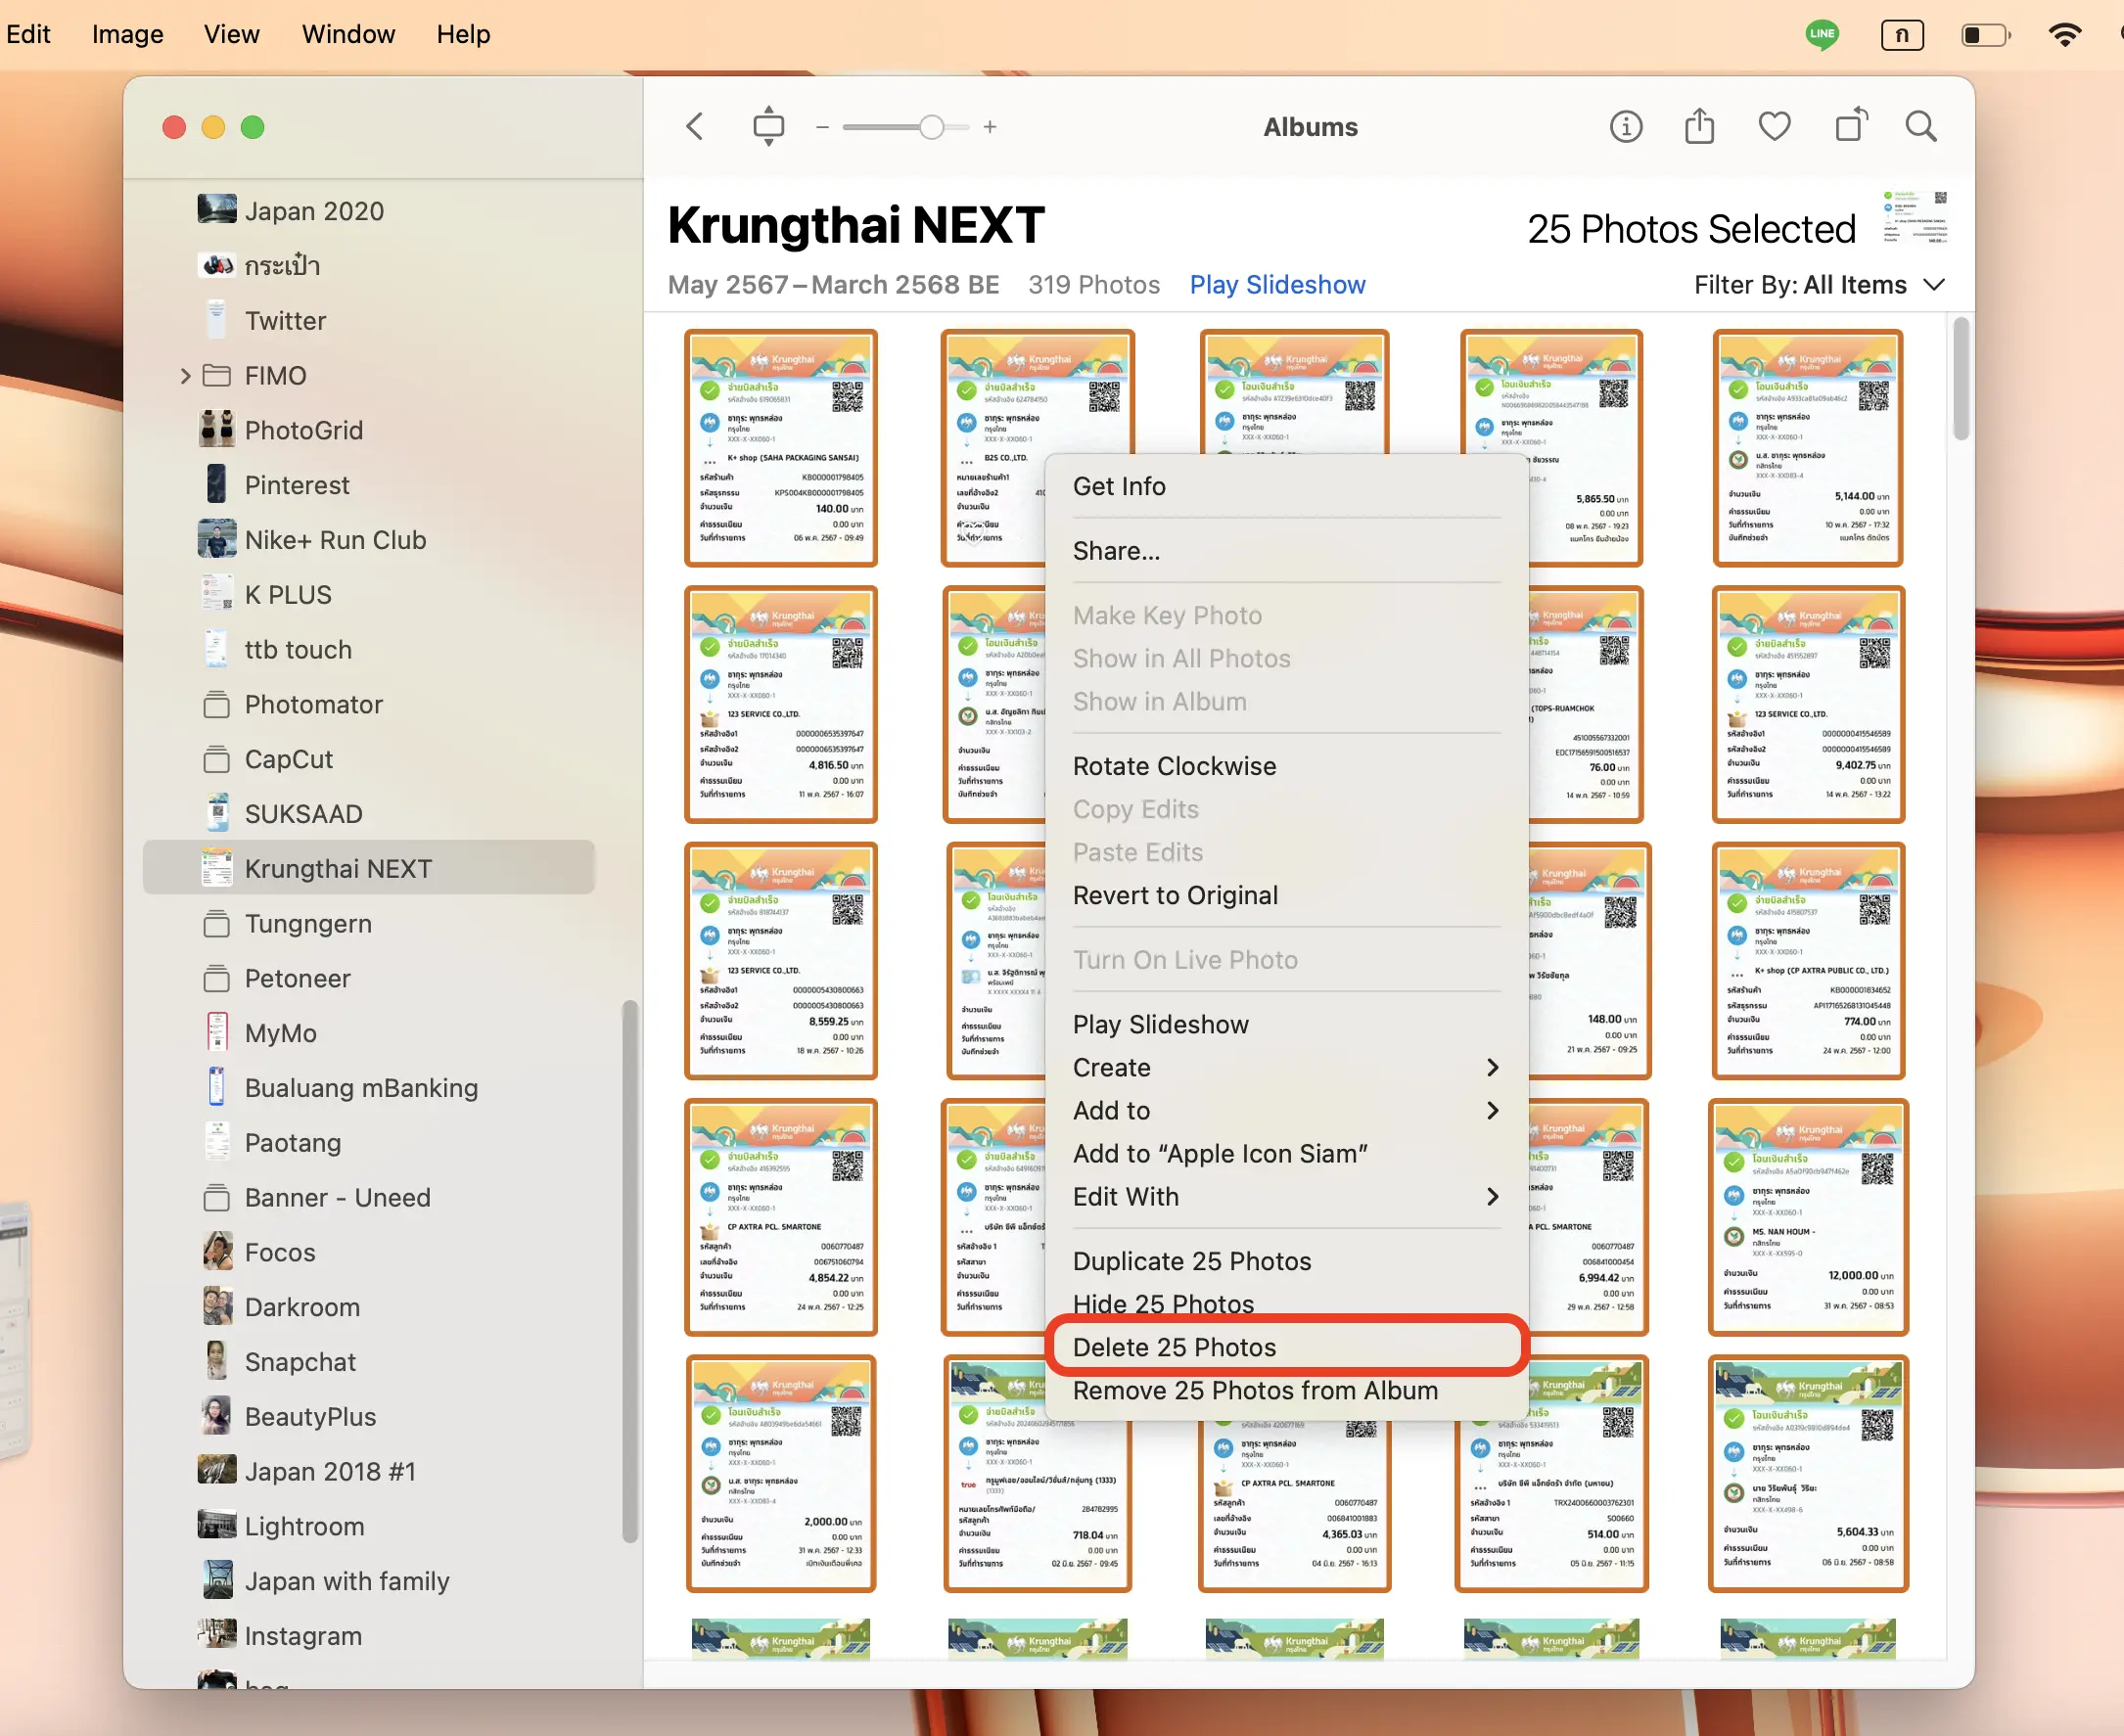This screenshot has width=2124, height=1736.
Task: Go back with the left chevron
Action: tap(695, 127)
